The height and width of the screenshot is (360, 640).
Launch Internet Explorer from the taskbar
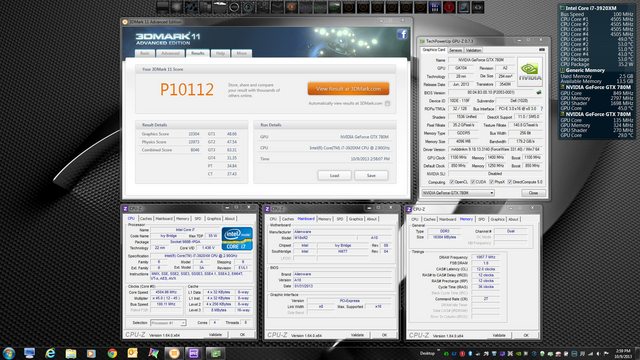(x=50, y=353)
